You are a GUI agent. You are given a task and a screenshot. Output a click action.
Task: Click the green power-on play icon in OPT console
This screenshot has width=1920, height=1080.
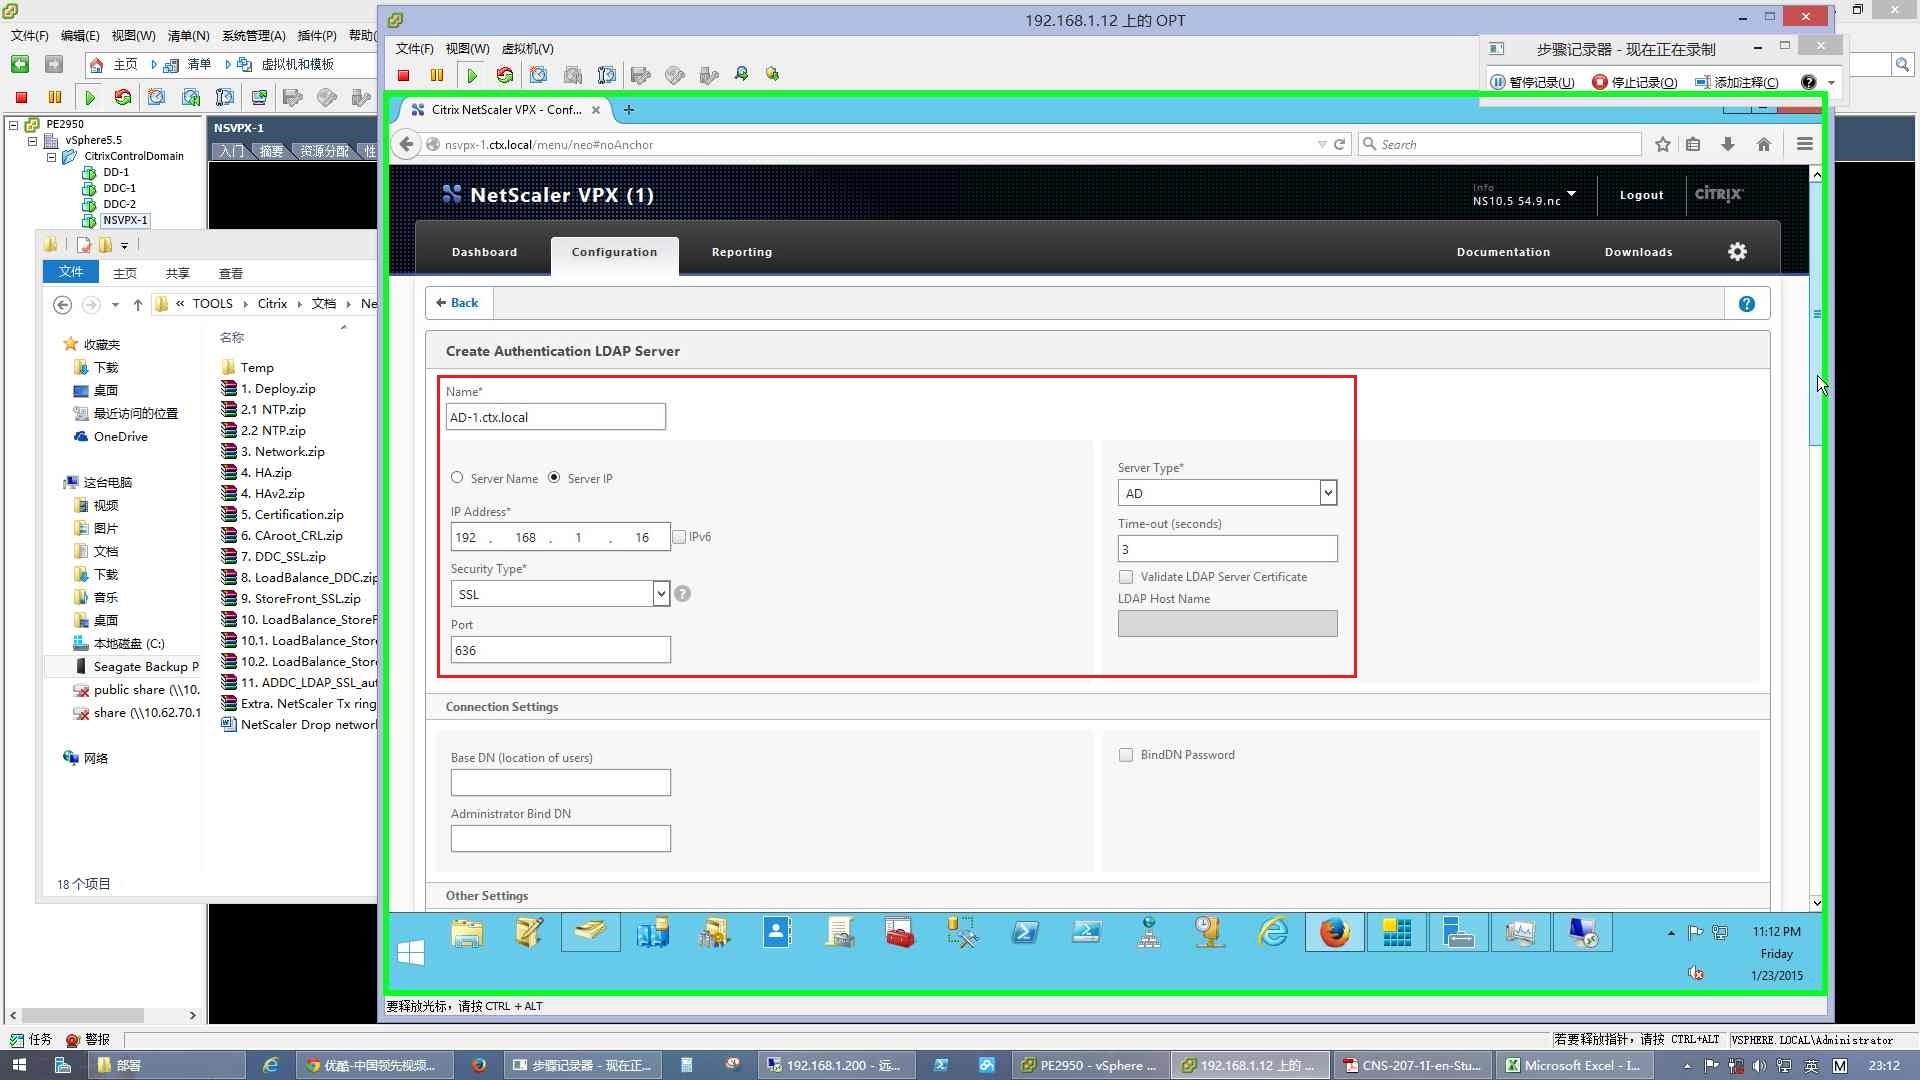(x=472, y=75)
